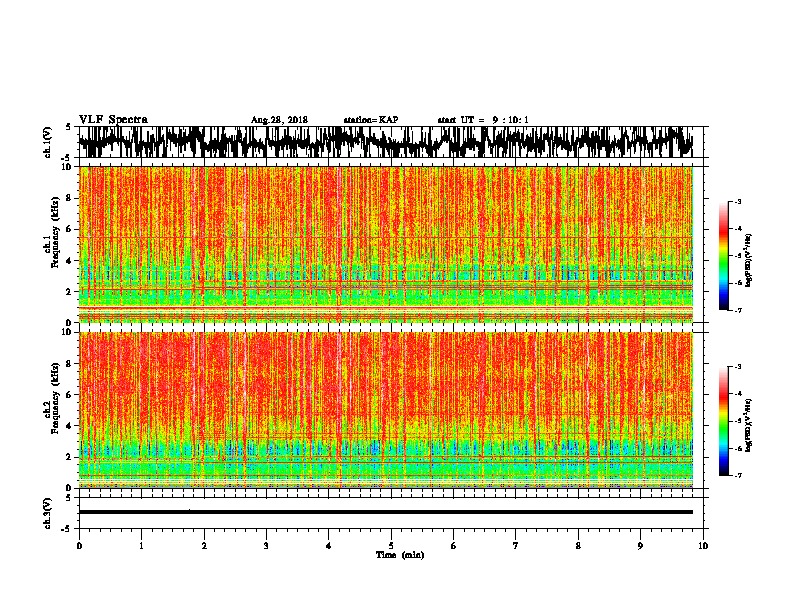Click time axis tick label '9'
This screenshot has height=612, width=792.
tap(640, 546)
